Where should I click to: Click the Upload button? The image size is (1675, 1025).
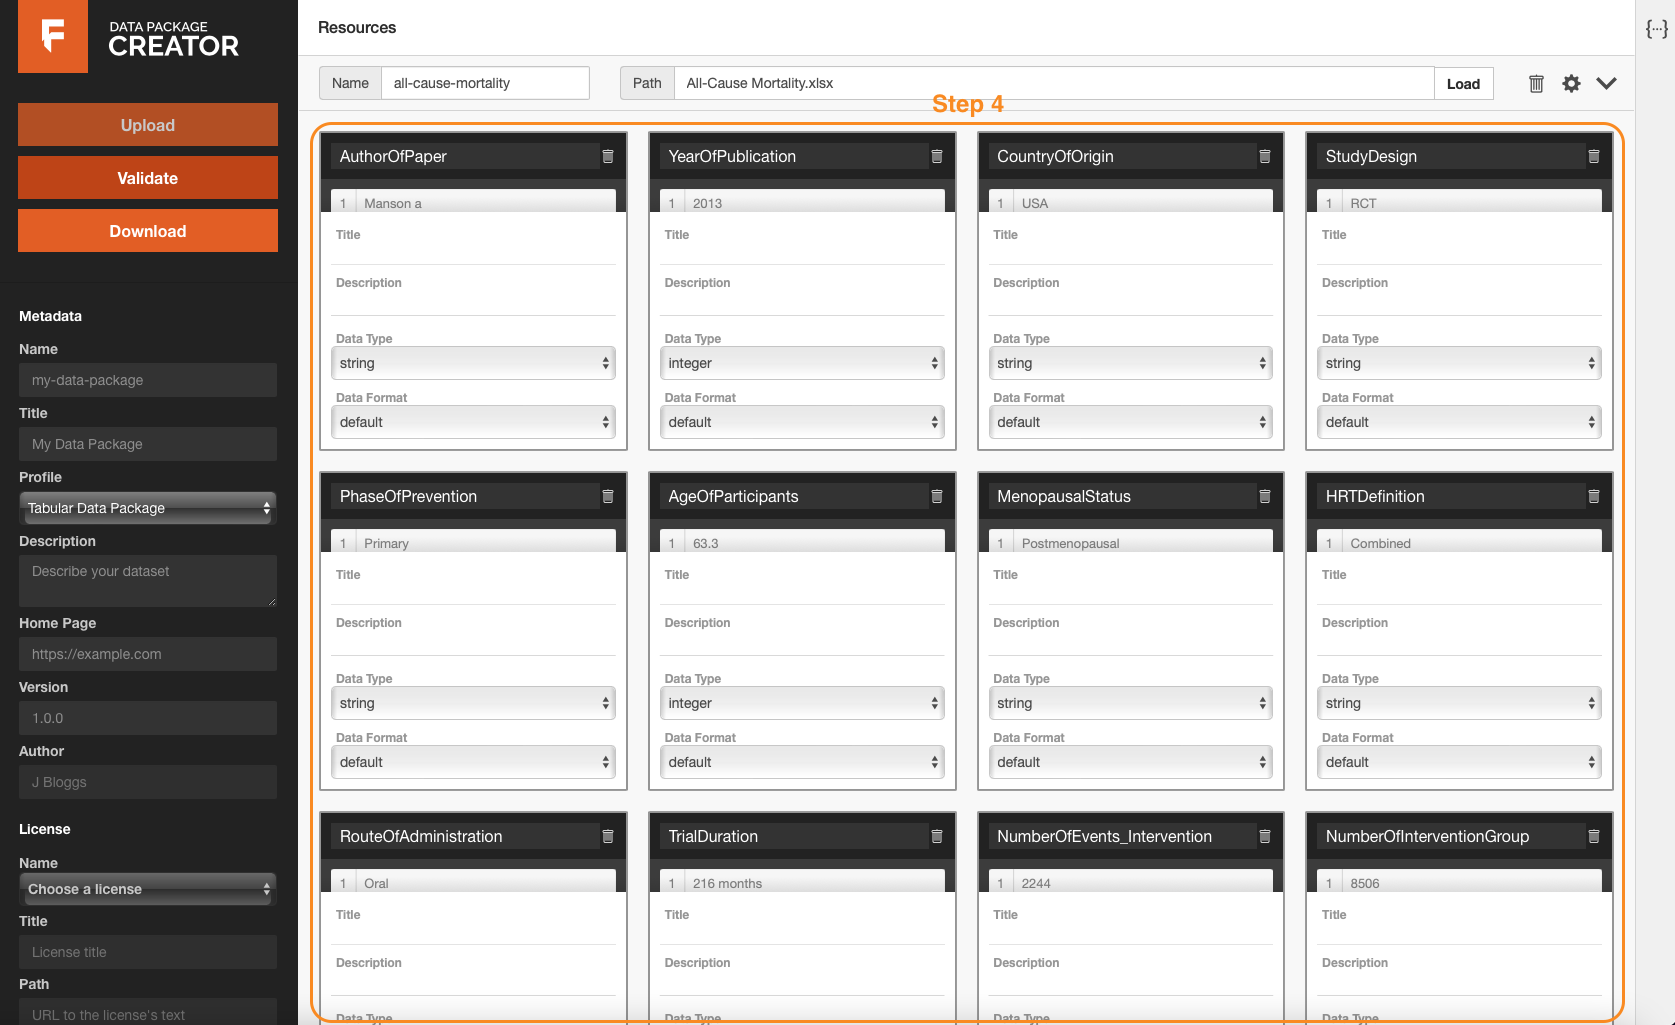point(148,125)
